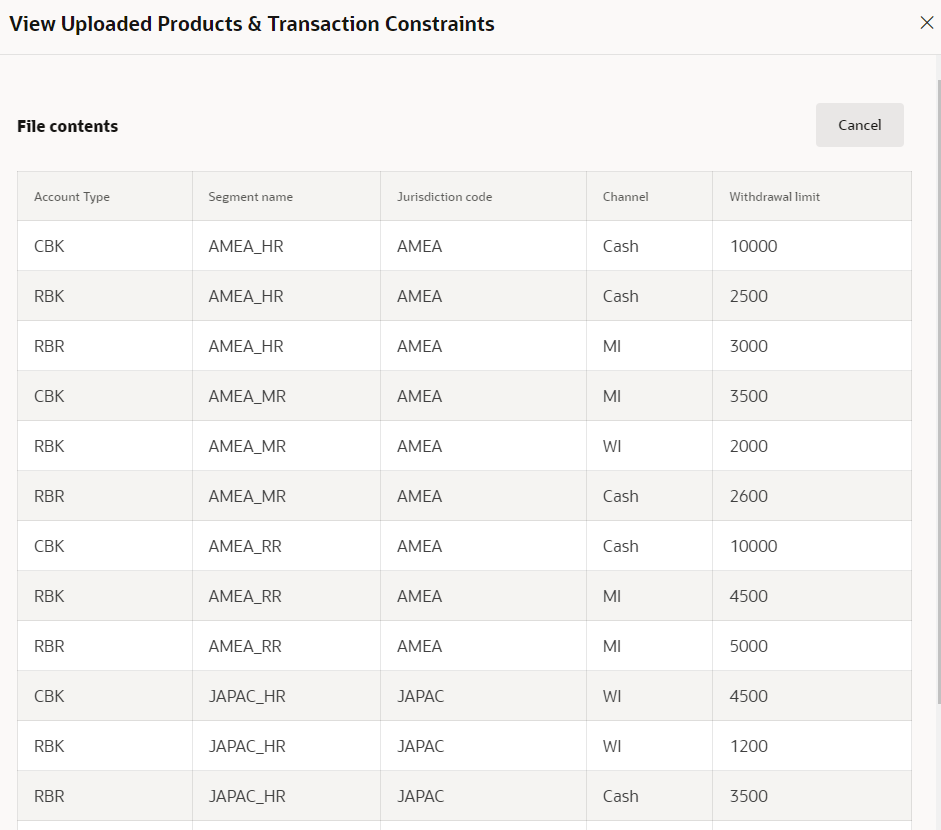Click JAPAC jurisdiction in RBK JAPAC_HR row
Image resolution: width=941 pixels, height=830 pixels.
coord(420,746)
